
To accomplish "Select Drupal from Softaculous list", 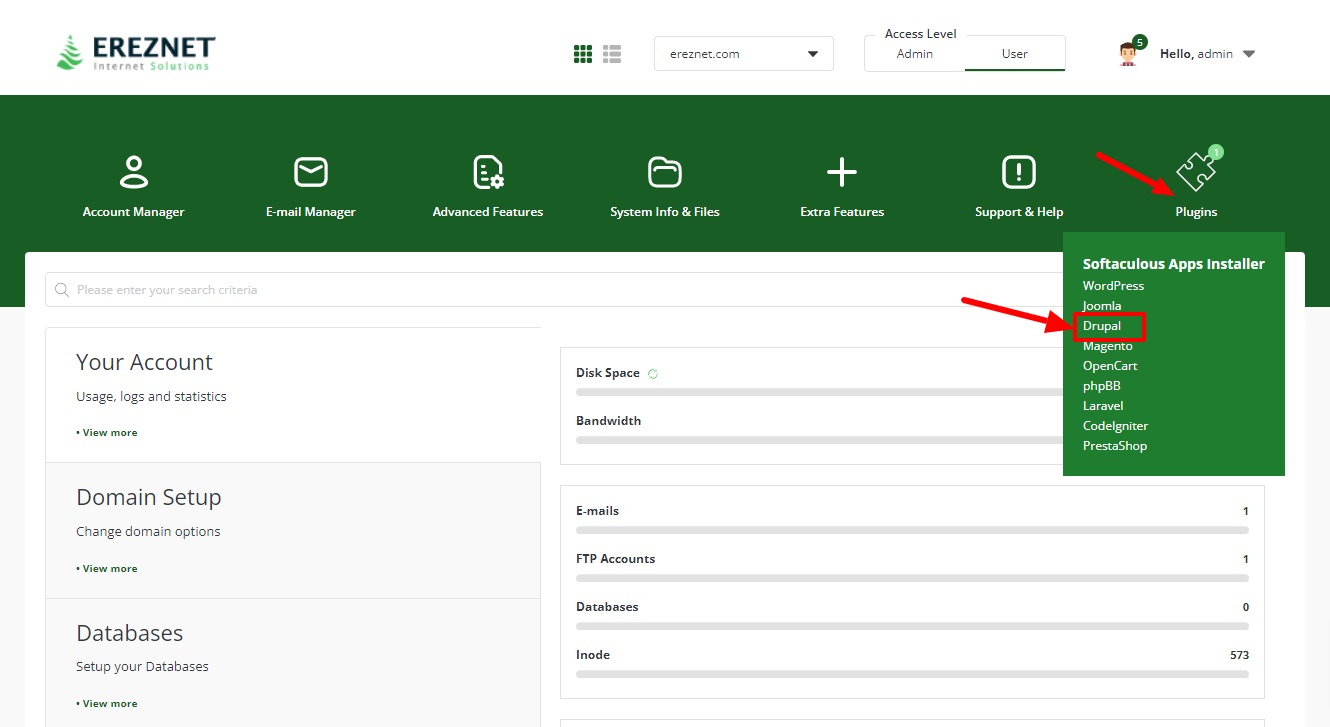I will pyautogui.click(x=1102, y=326).
